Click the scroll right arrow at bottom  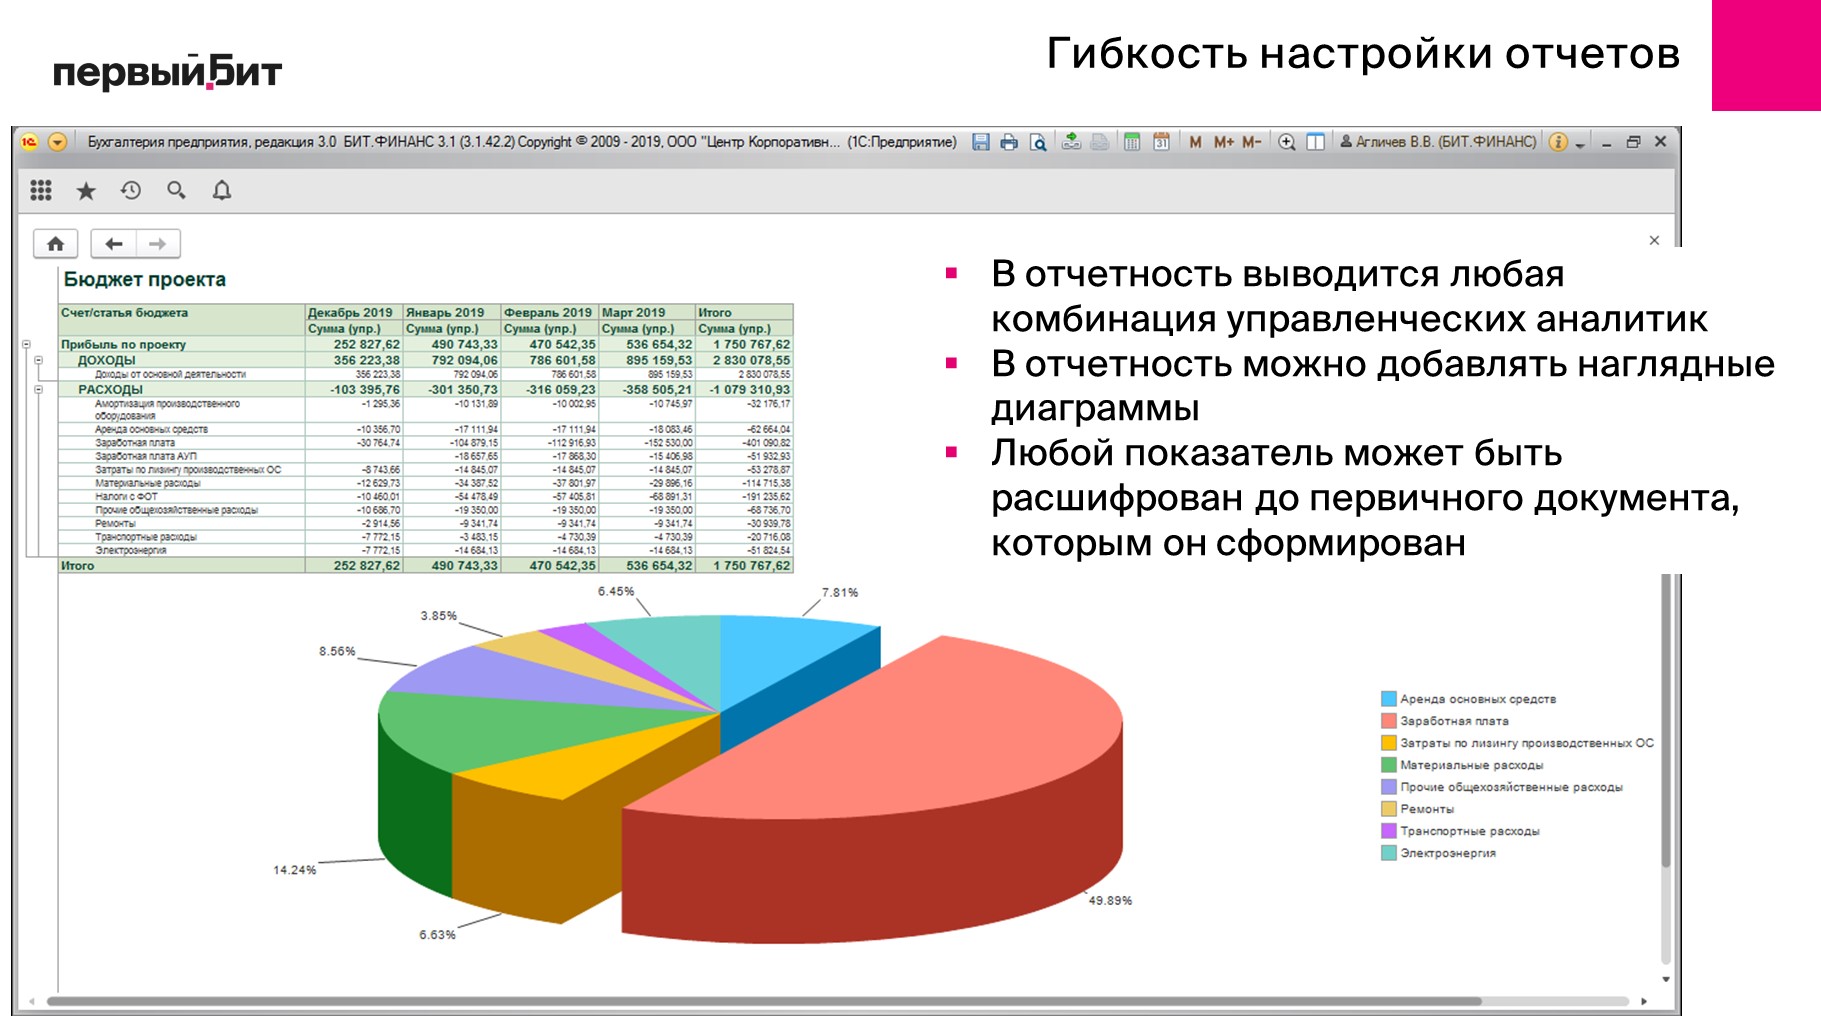coord(1643,1001)
